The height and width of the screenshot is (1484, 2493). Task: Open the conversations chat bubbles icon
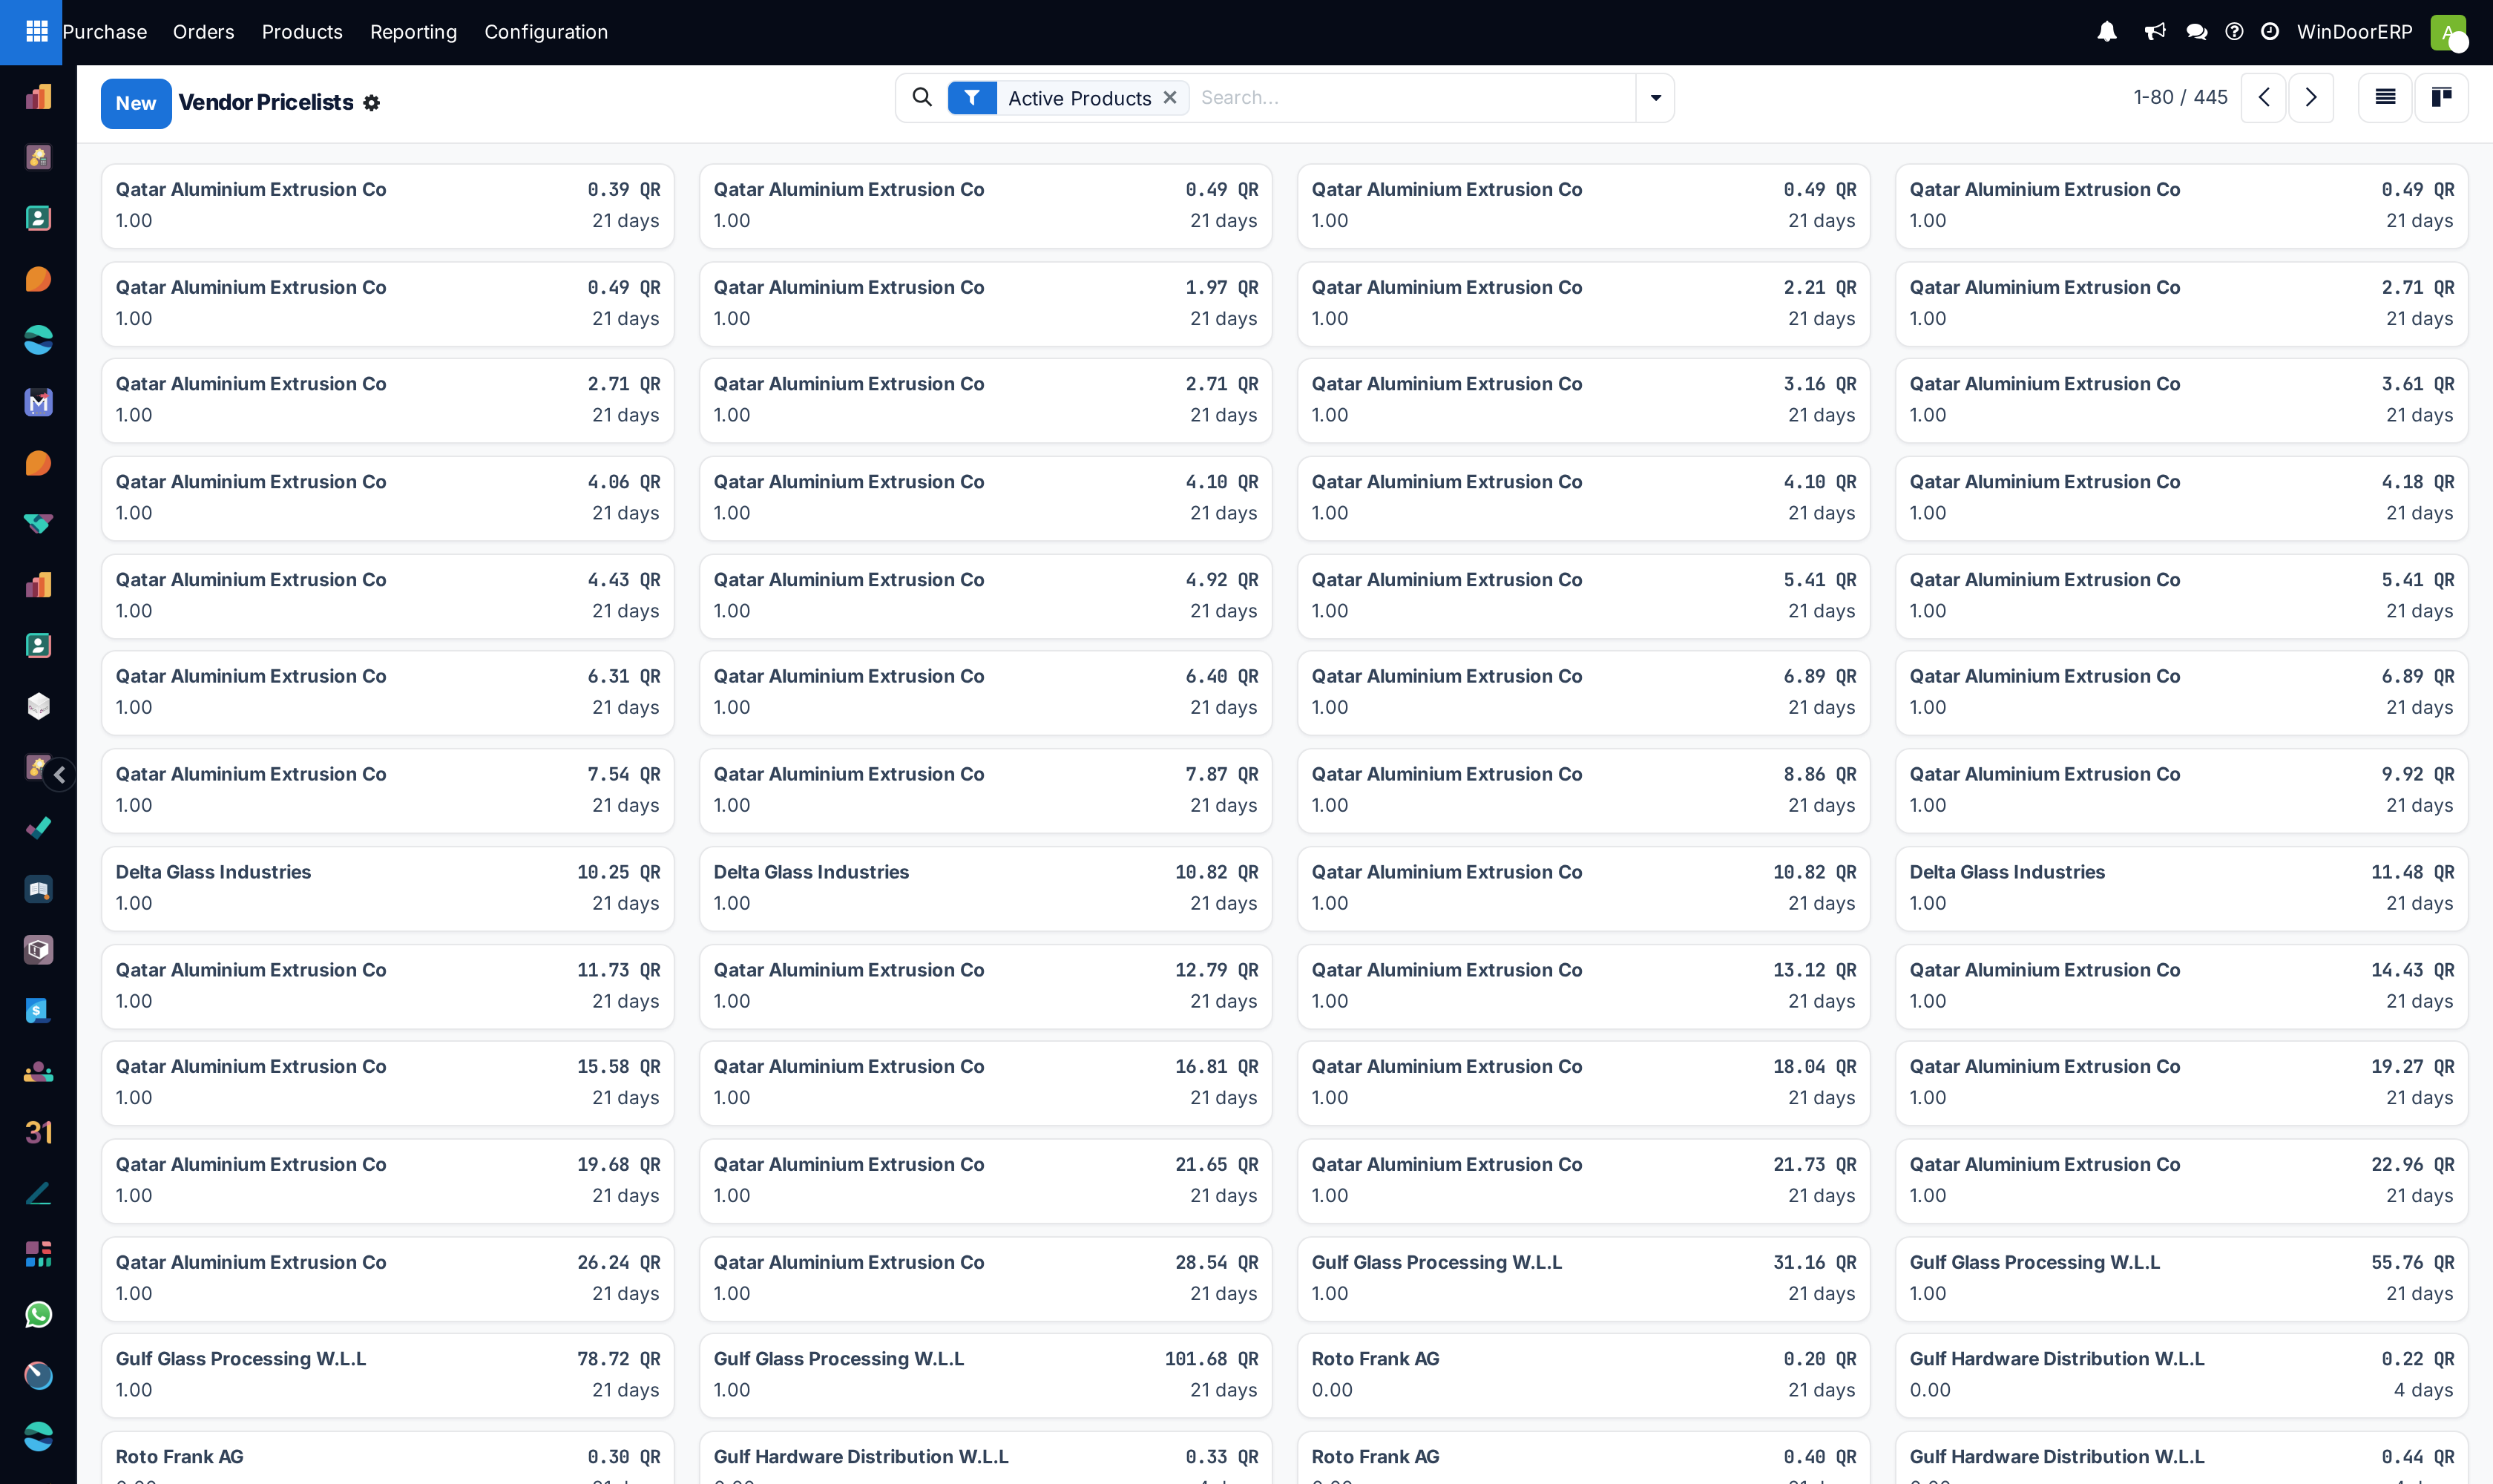[x=2196, y=32]
